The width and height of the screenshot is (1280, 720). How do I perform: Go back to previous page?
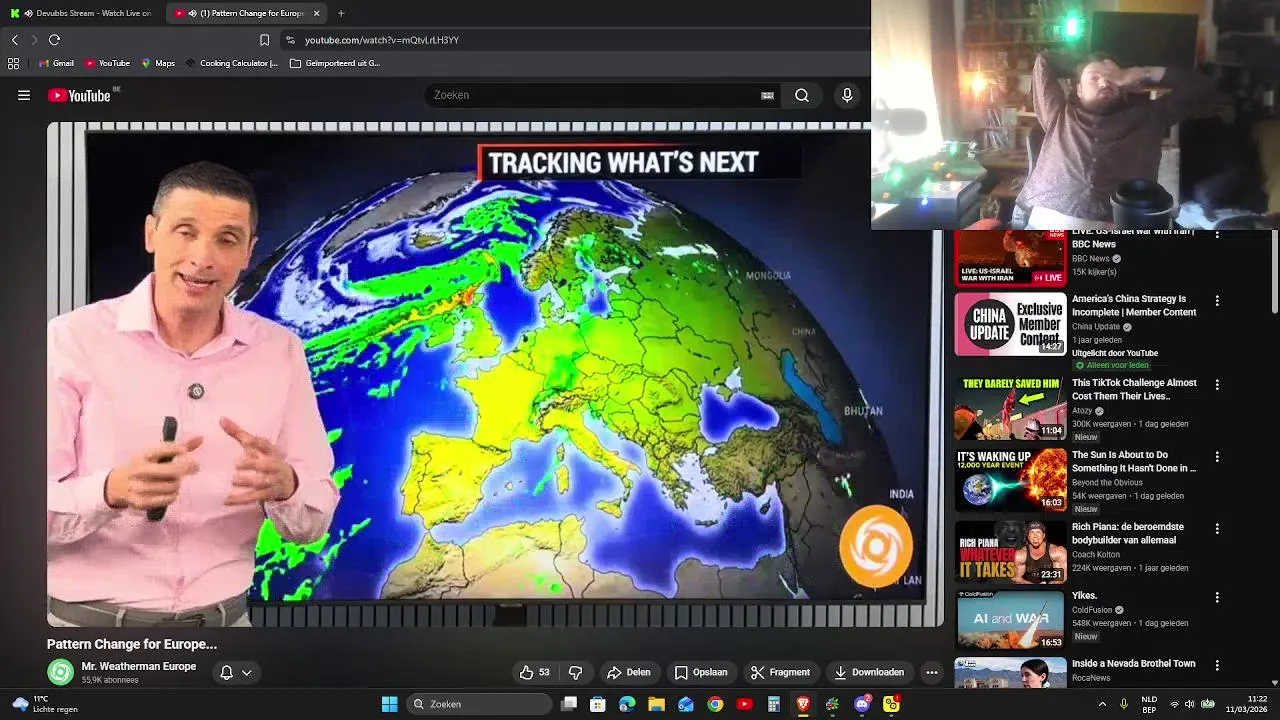click(14, 40)
